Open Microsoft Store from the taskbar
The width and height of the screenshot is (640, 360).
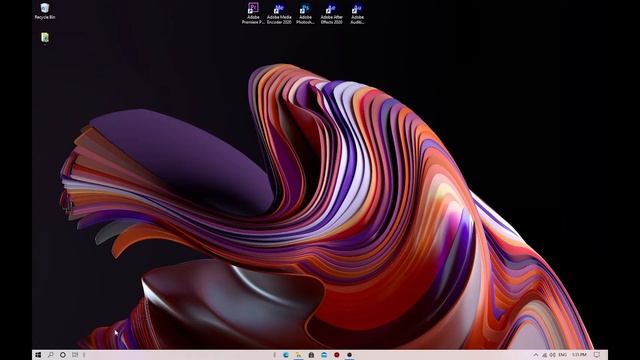(x=311, y=355)
